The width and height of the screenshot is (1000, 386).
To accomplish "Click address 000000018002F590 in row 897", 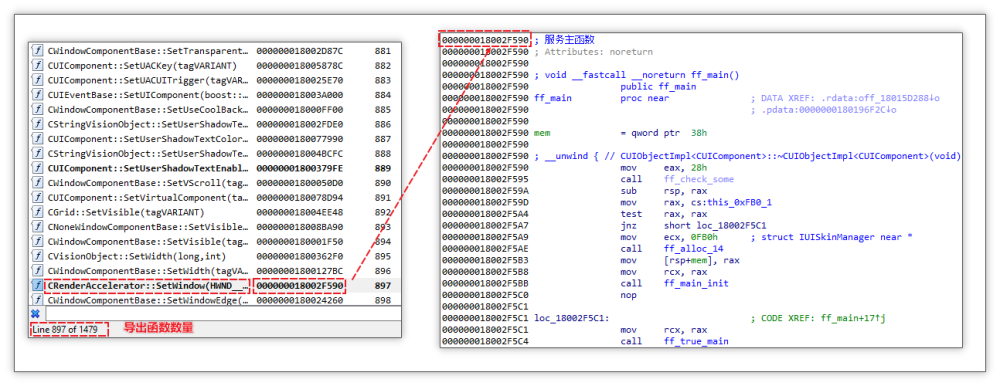I will [300, 285].
